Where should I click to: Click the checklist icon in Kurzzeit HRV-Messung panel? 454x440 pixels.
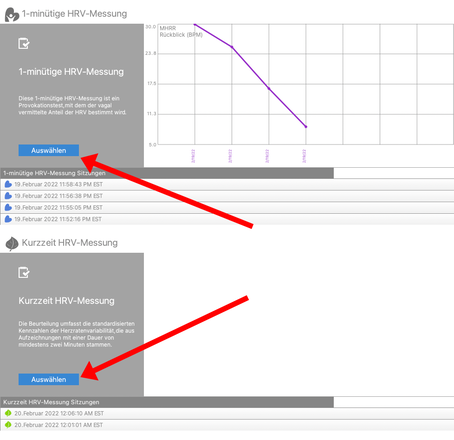24,273
